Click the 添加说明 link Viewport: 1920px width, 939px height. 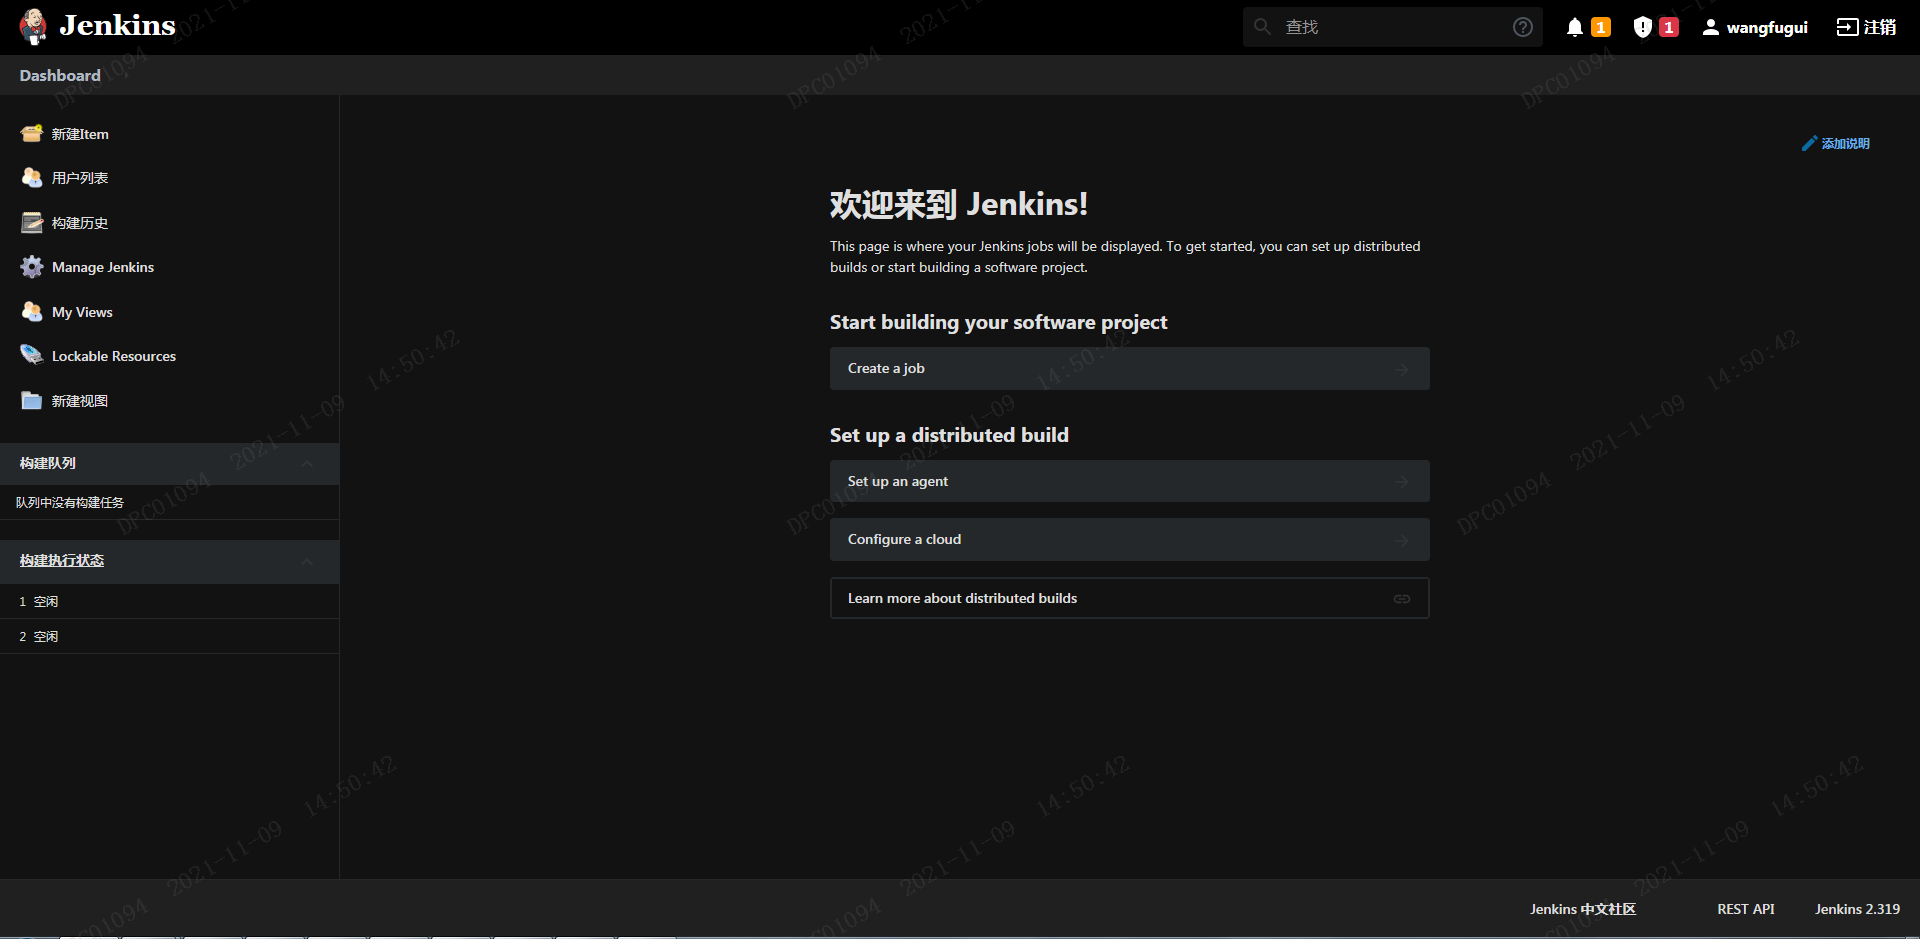click(1845, 144)
